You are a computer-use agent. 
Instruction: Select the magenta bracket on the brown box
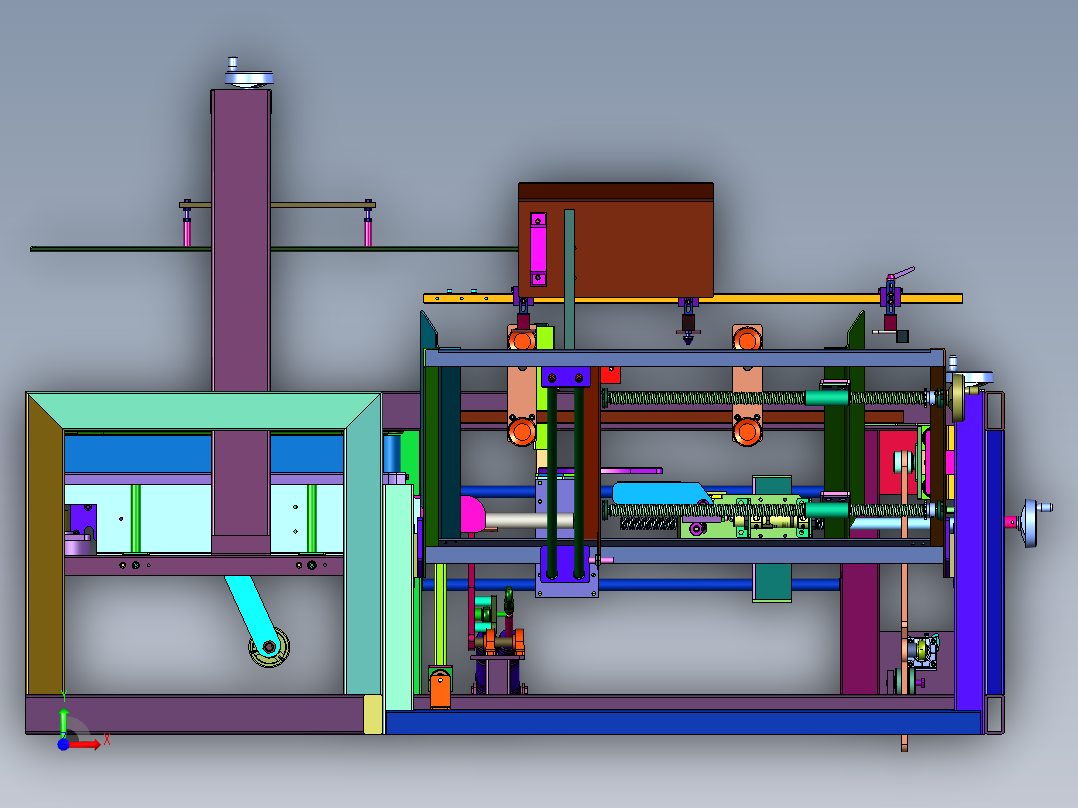point(538,249)
